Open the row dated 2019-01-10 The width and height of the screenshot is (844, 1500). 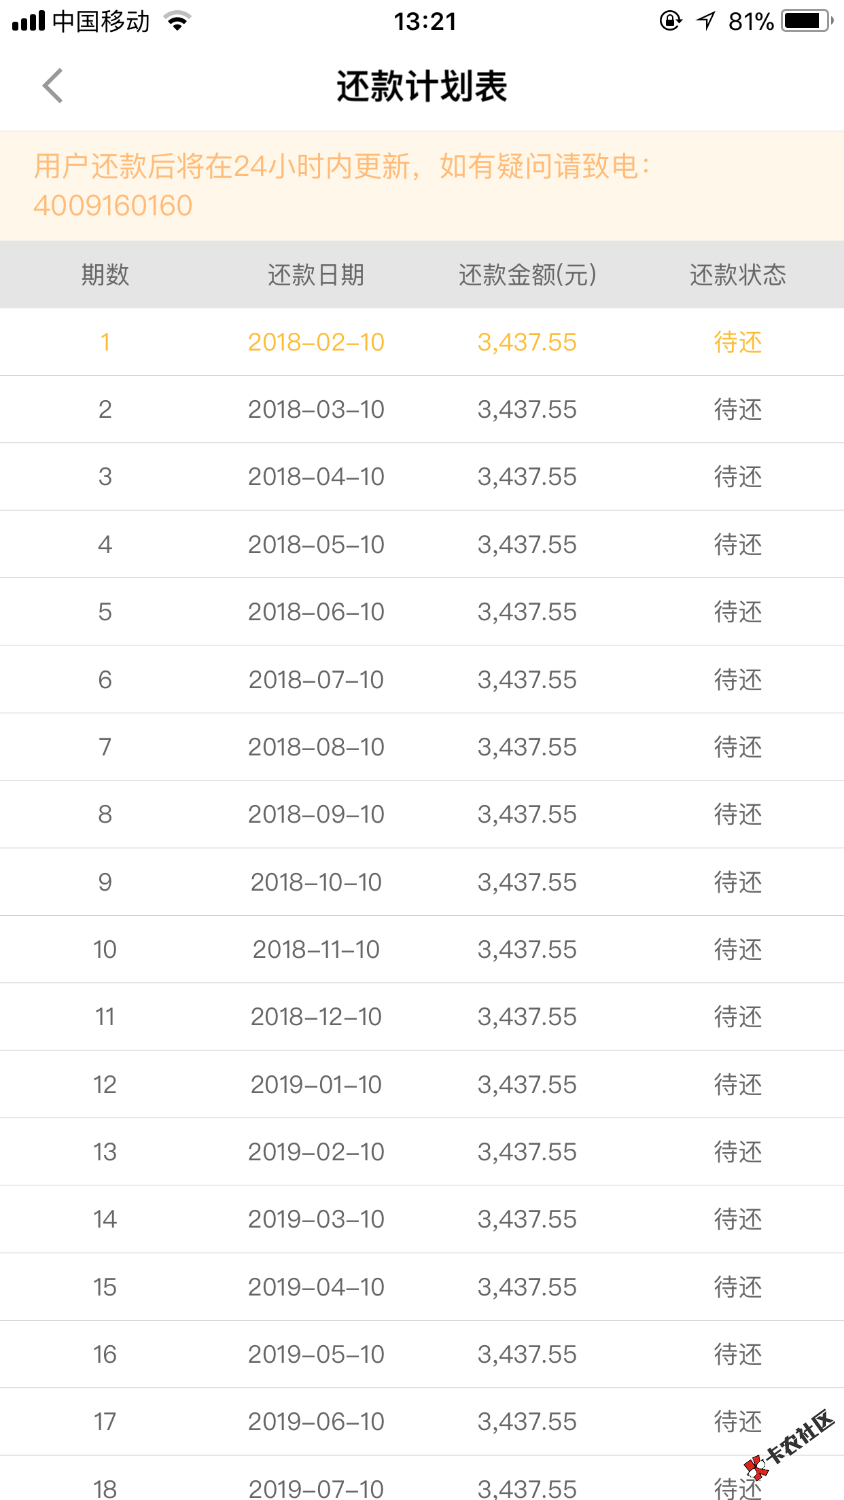tap(422, 1084)
